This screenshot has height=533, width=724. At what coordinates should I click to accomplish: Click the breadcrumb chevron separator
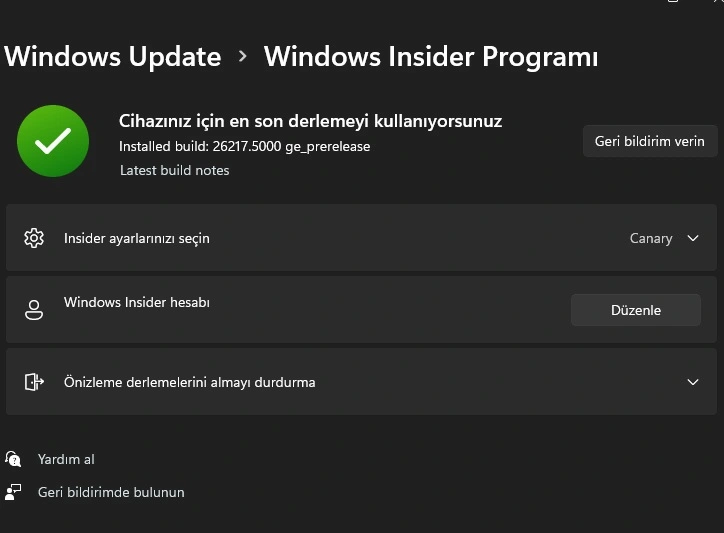click(x=242, y=56)
